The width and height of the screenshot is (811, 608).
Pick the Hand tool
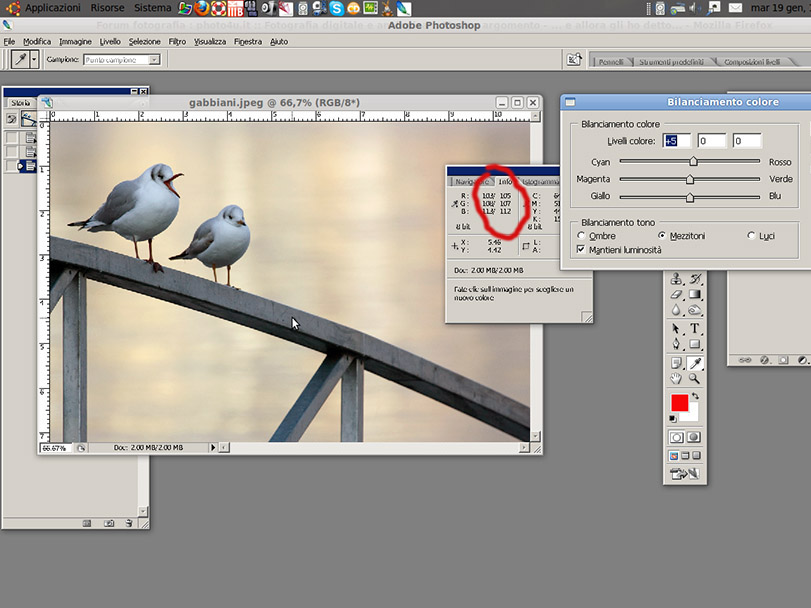pos(676,379)
